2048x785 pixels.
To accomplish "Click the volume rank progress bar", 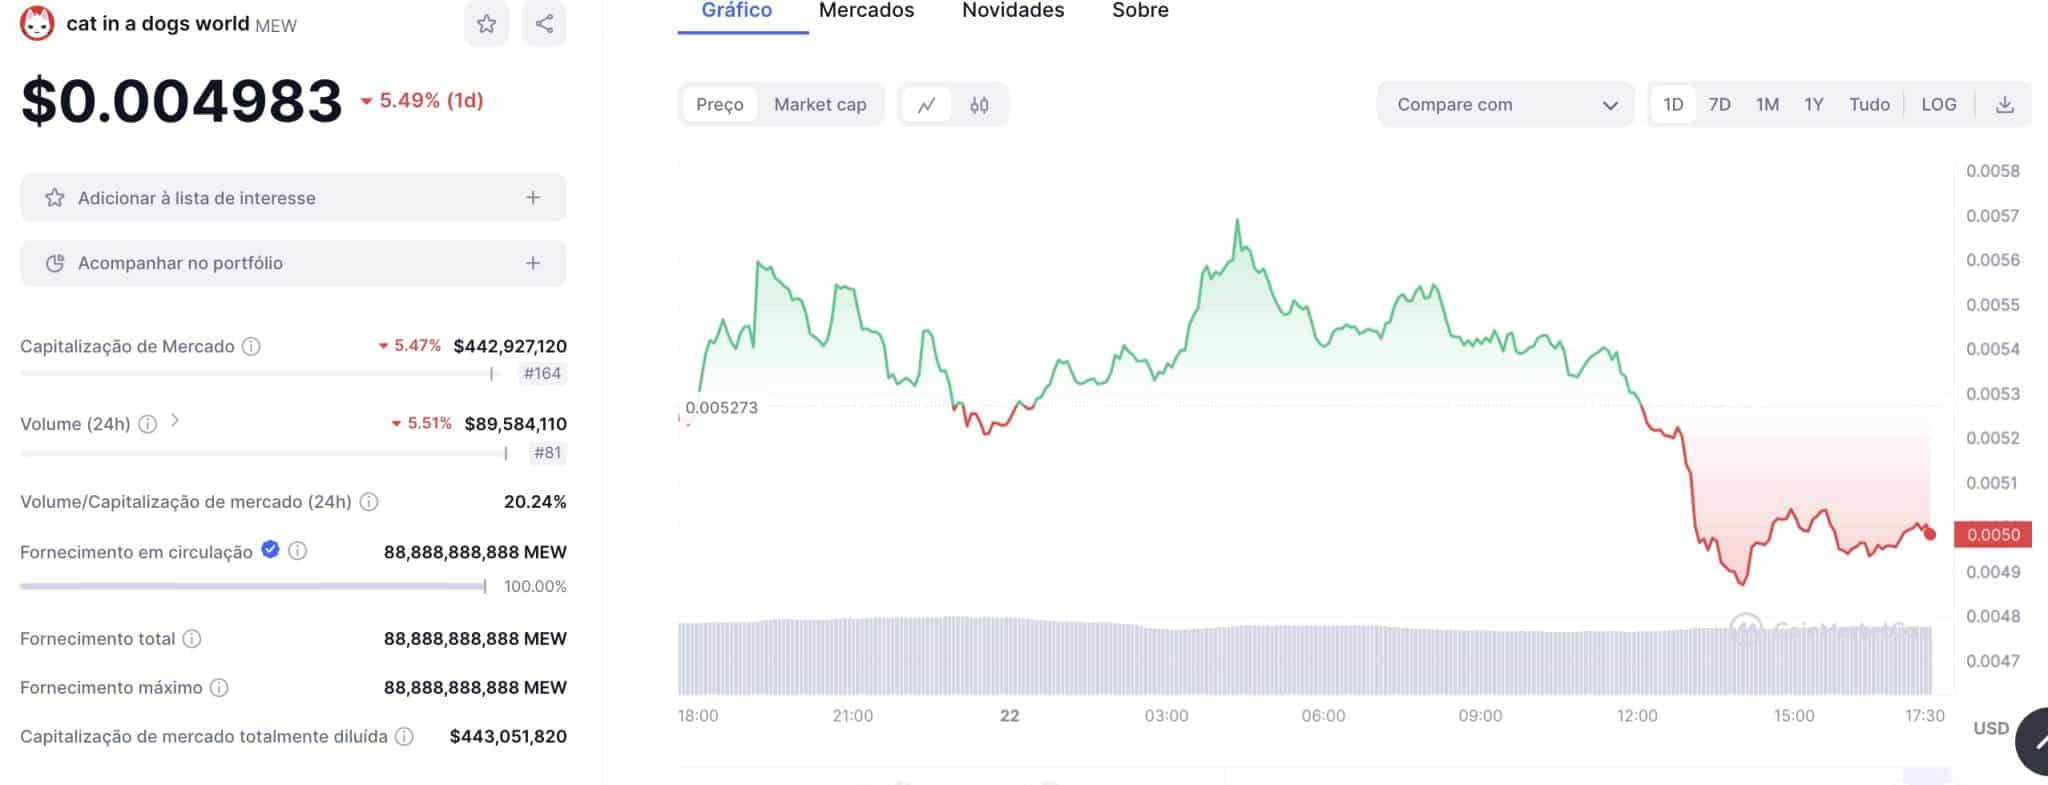I will (264, 453).
